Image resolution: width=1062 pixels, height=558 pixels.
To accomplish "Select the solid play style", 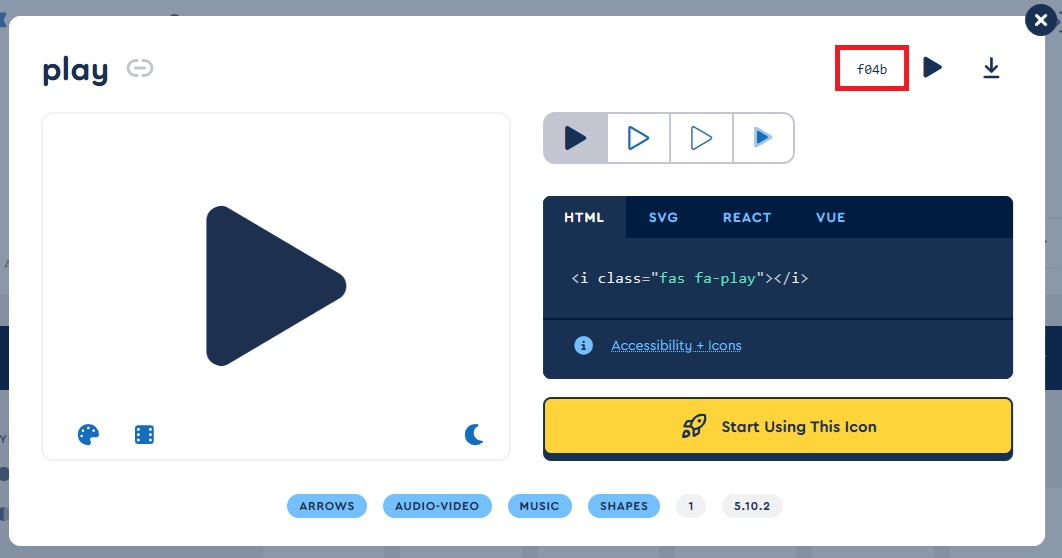I will click(x=575, y=138).
